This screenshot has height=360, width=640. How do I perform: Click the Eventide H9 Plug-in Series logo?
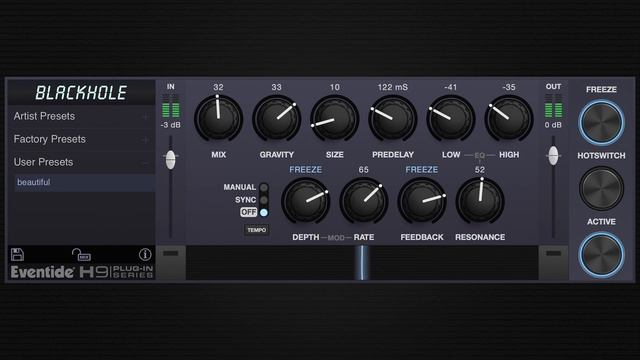pyautogui.click(x=82, y=272)
